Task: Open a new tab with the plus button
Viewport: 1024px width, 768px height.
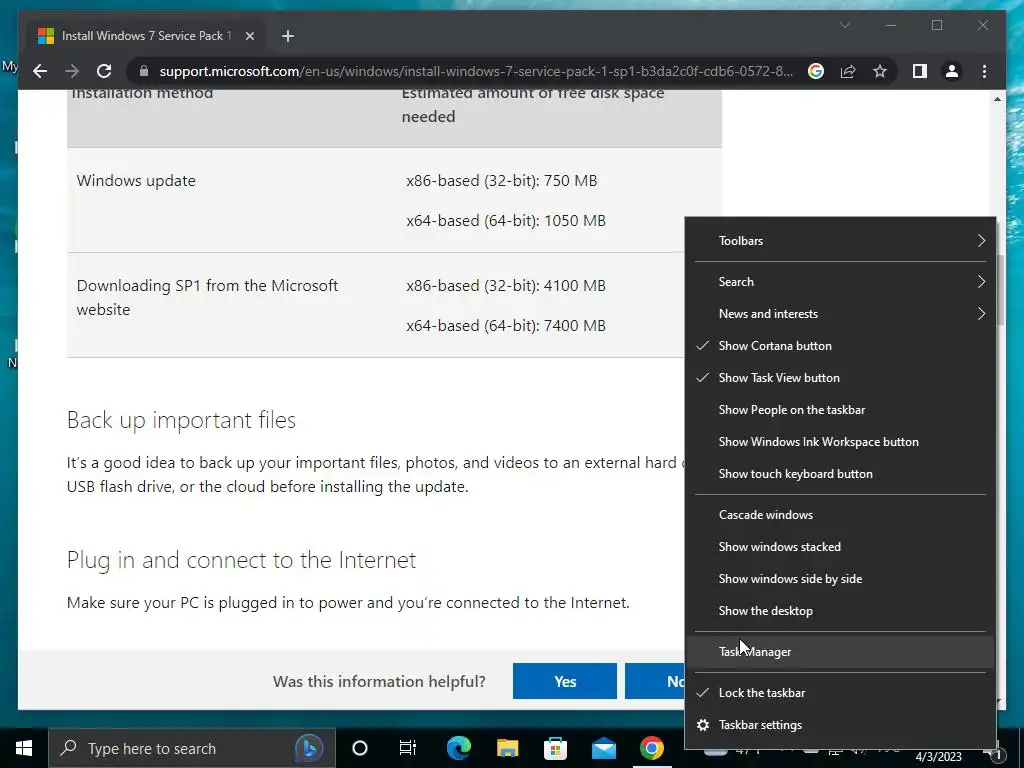Action: tap(288, 36)
